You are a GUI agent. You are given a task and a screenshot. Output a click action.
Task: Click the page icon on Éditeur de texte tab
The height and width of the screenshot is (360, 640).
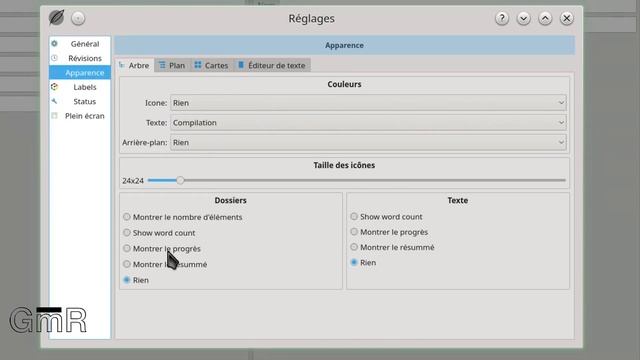tap(241, 65)
